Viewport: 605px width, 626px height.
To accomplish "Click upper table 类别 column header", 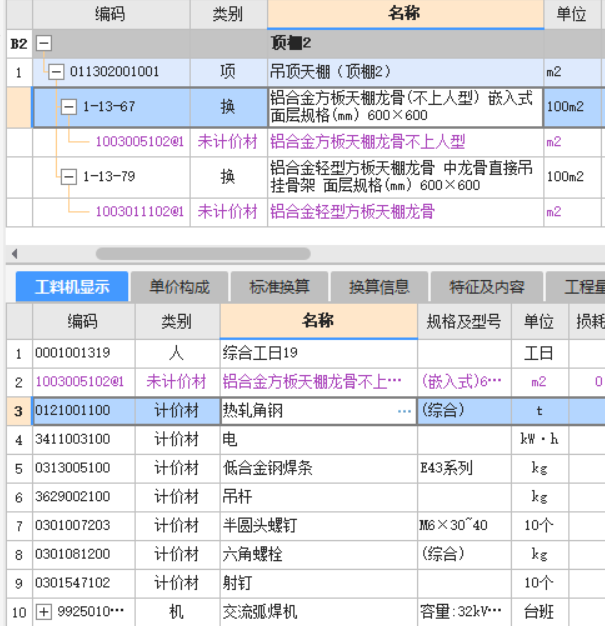I will 228,14.
